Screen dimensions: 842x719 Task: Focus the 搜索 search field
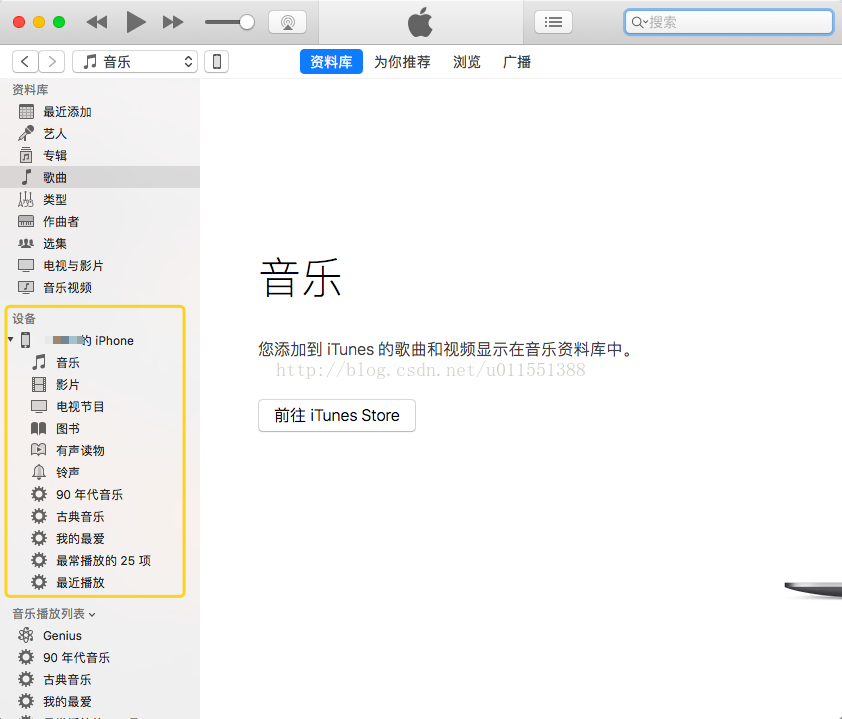point(729,22)
